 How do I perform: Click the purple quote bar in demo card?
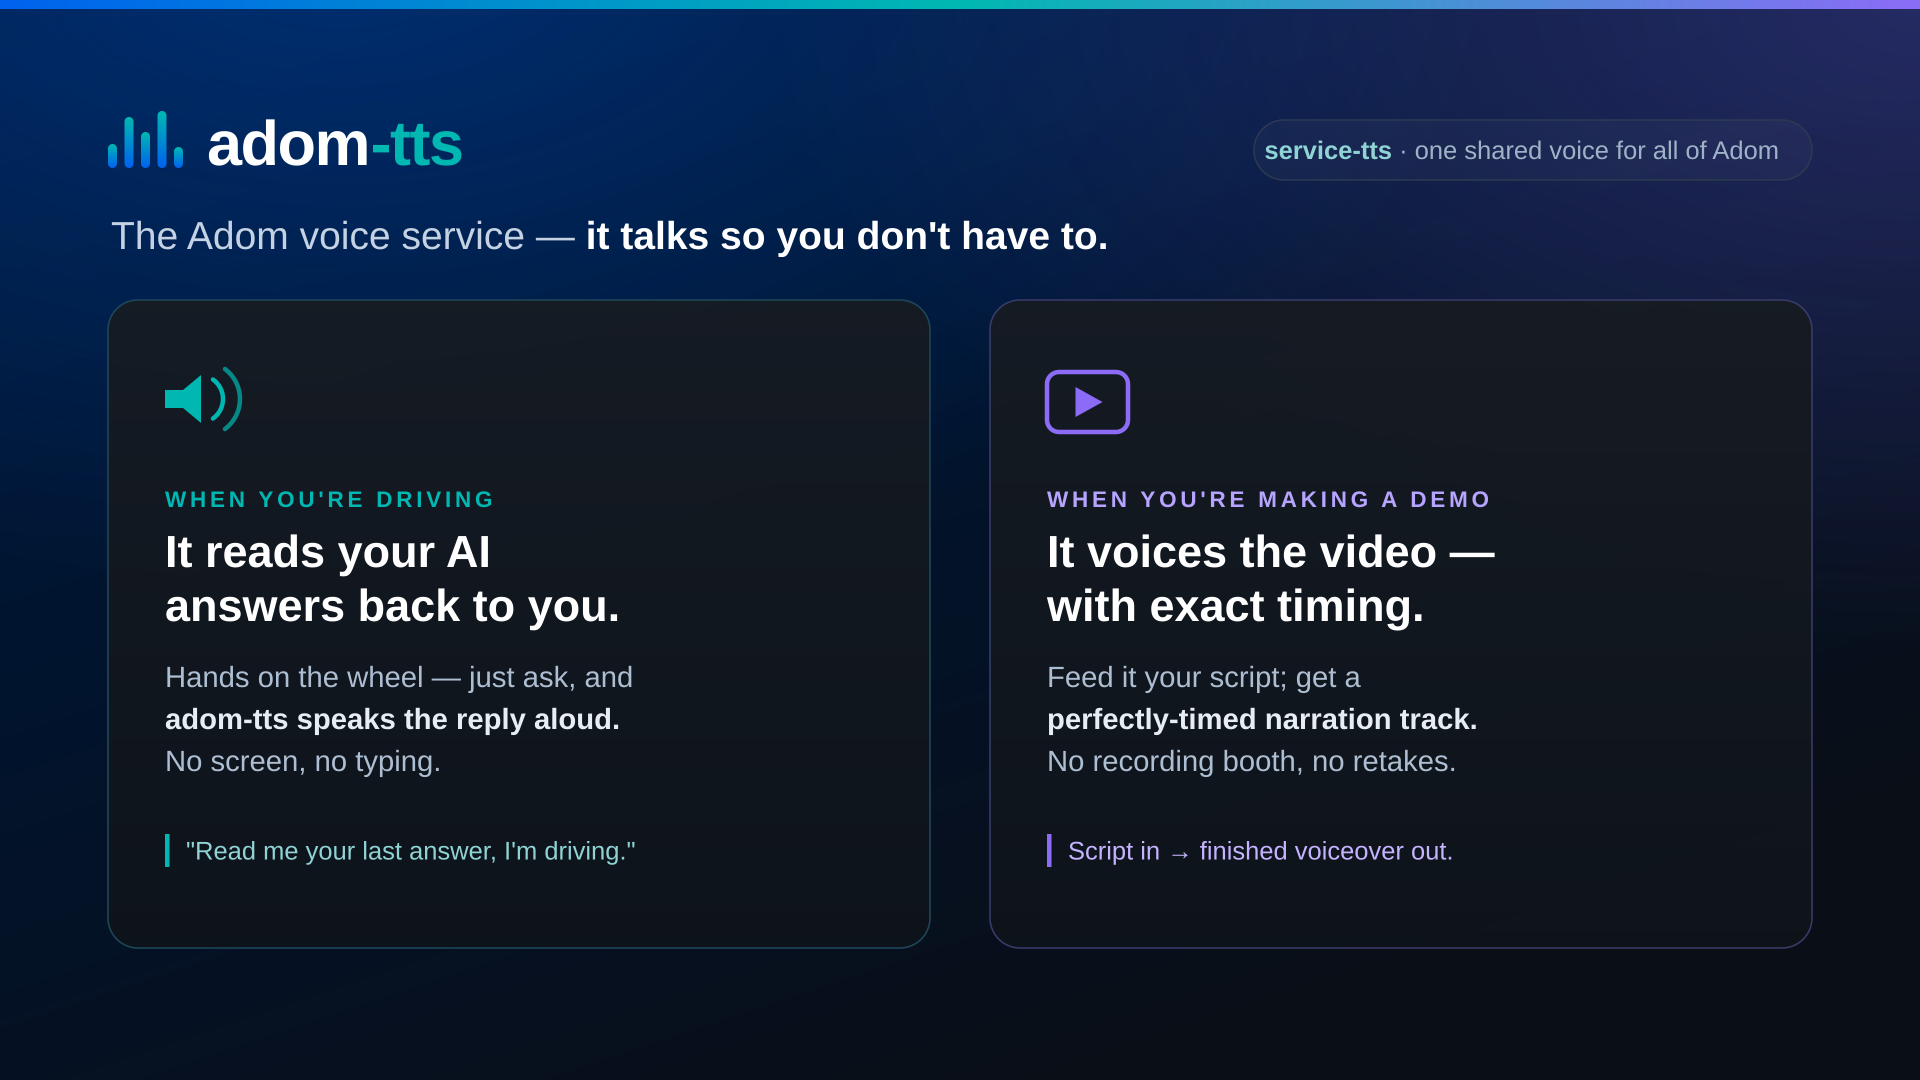1049,850
